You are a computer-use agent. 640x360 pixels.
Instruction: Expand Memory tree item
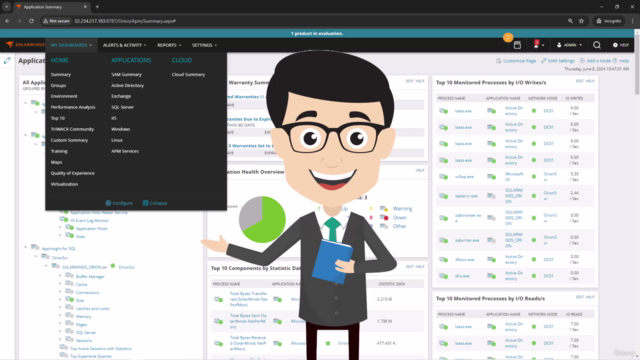(x=60, y=316)
